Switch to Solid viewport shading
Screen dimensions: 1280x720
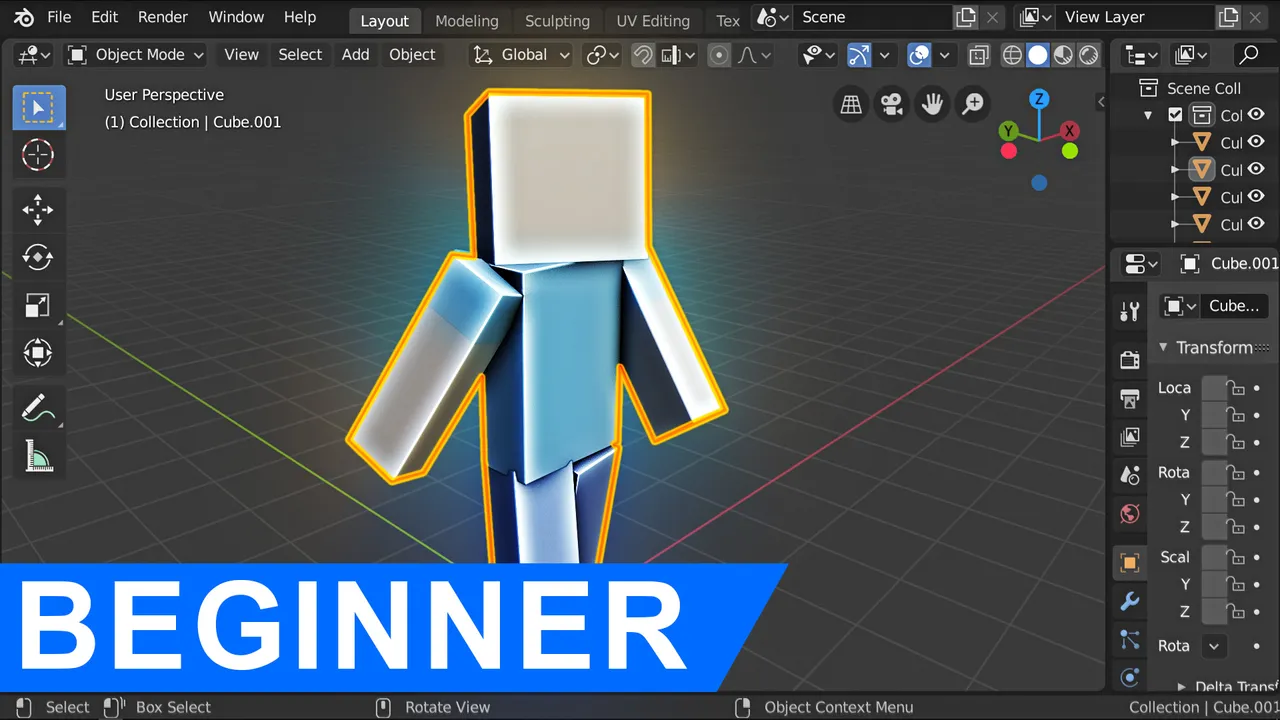tap(1038, 55)
